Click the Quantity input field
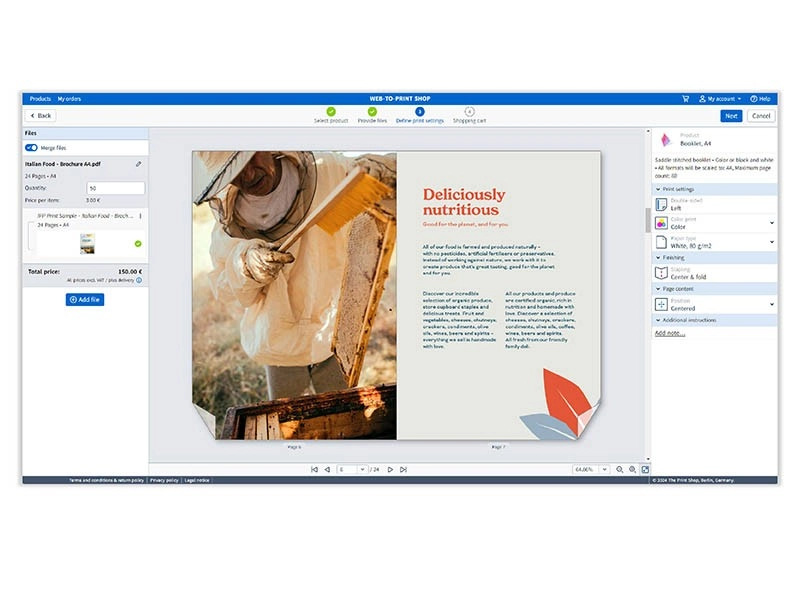The width and height of the screenshot is (800, 600). [115, 188]
